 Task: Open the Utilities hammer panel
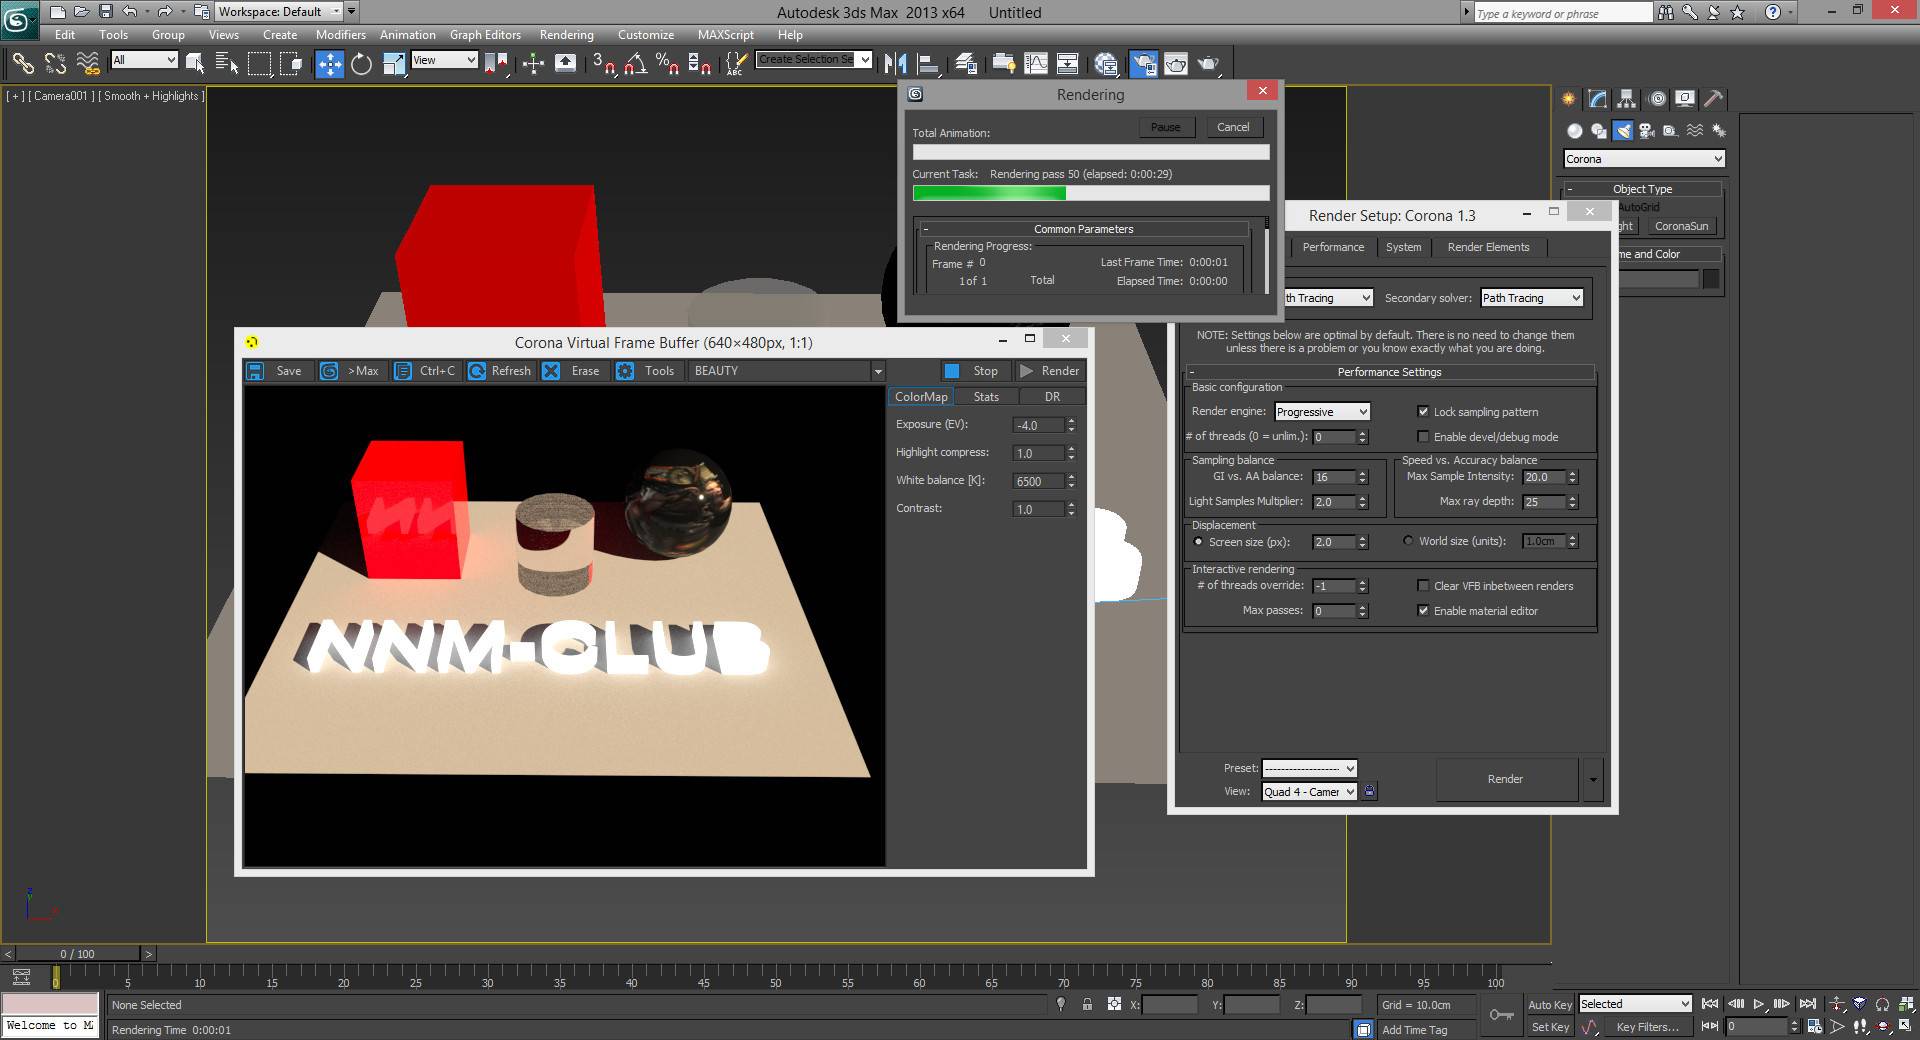pos(1714,99)
